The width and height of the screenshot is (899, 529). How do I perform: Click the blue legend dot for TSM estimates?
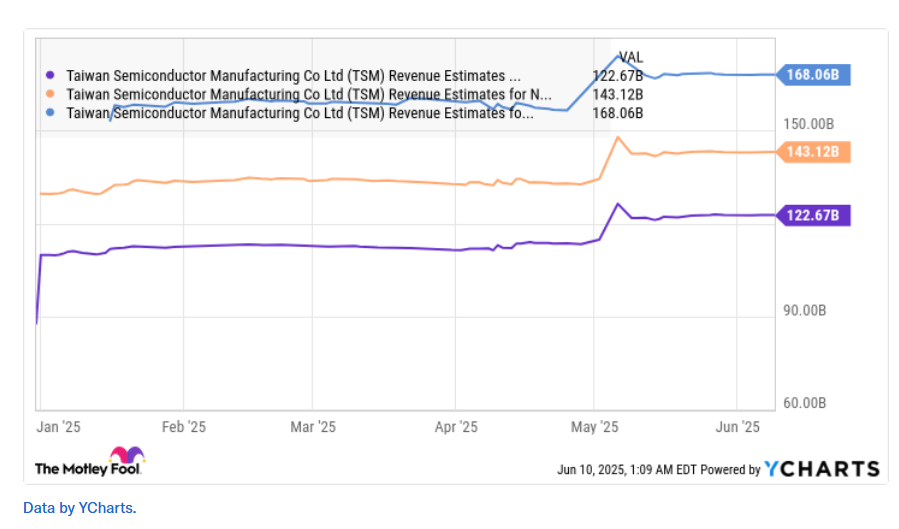coord(50,112)
